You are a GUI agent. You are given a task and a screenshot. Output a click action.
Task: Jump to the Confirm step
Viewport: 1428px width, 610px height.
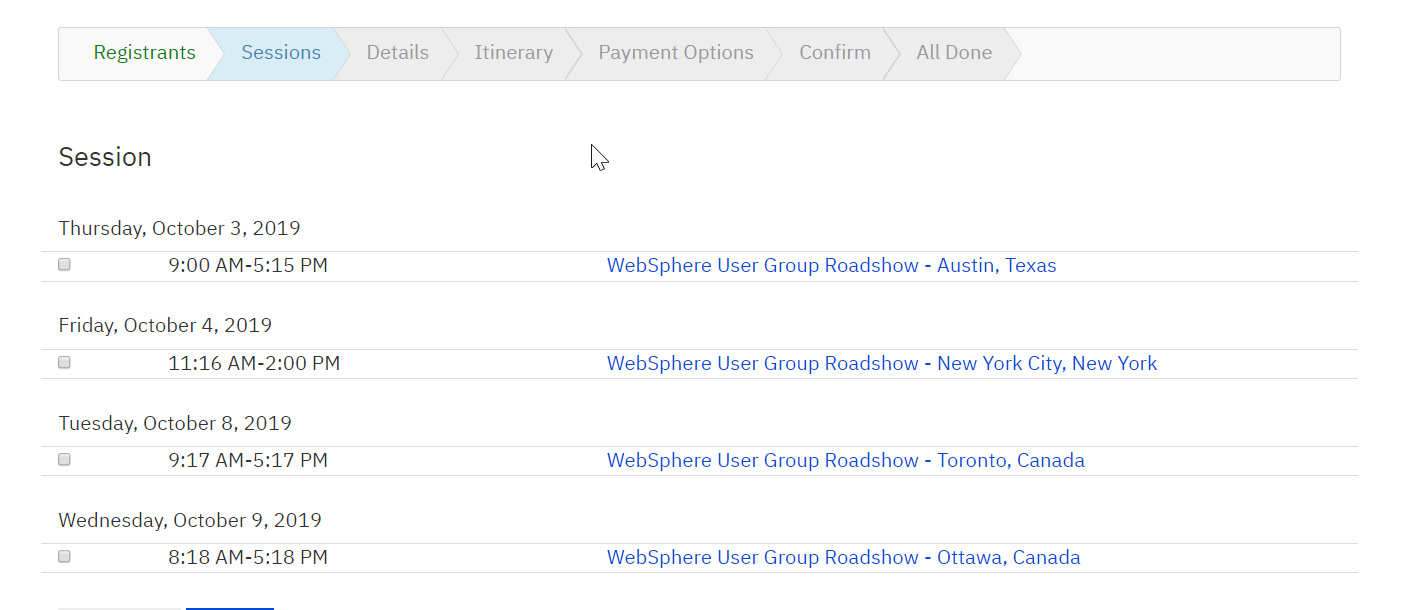coord(835,53)
